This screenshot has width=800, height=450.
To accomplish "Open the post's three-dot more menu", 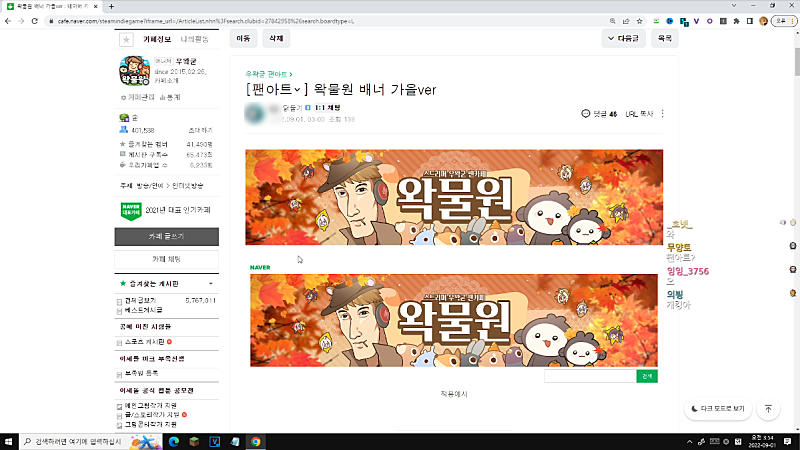I will pyautogui.click(x=662, y=114).
